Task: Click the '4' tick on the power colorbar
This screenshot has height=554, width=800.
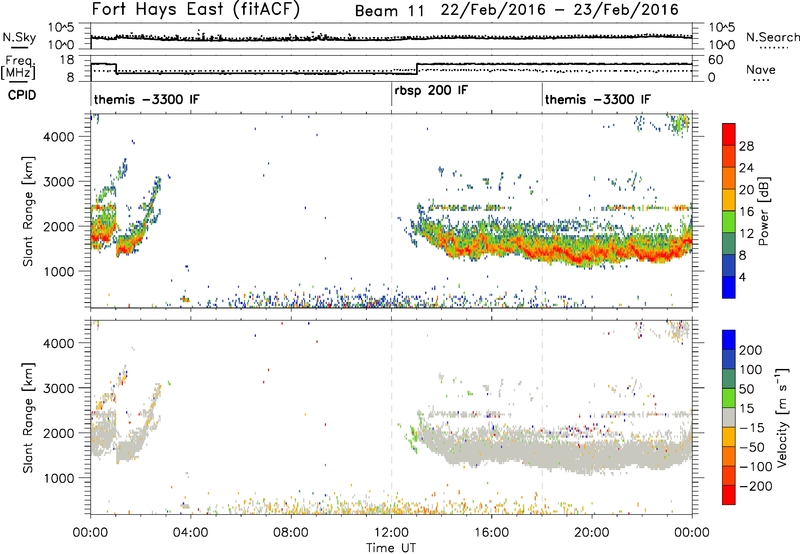Action: pyautogui.click(x=743, y=277)
